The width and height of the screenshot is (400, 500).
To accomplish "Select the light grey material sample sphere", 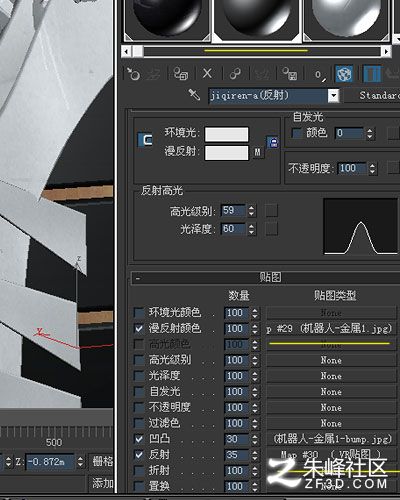I will (346, 19).
